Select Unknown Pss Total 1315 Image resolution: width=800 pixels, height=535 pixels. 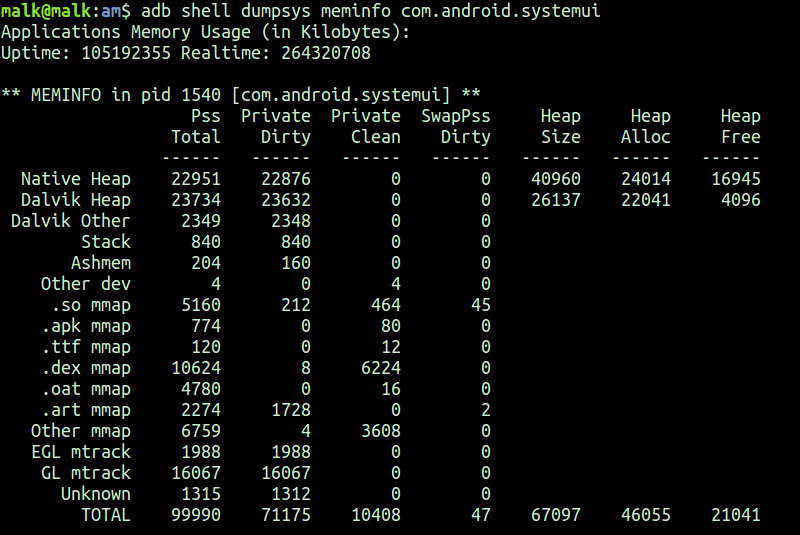coord(201,494)
